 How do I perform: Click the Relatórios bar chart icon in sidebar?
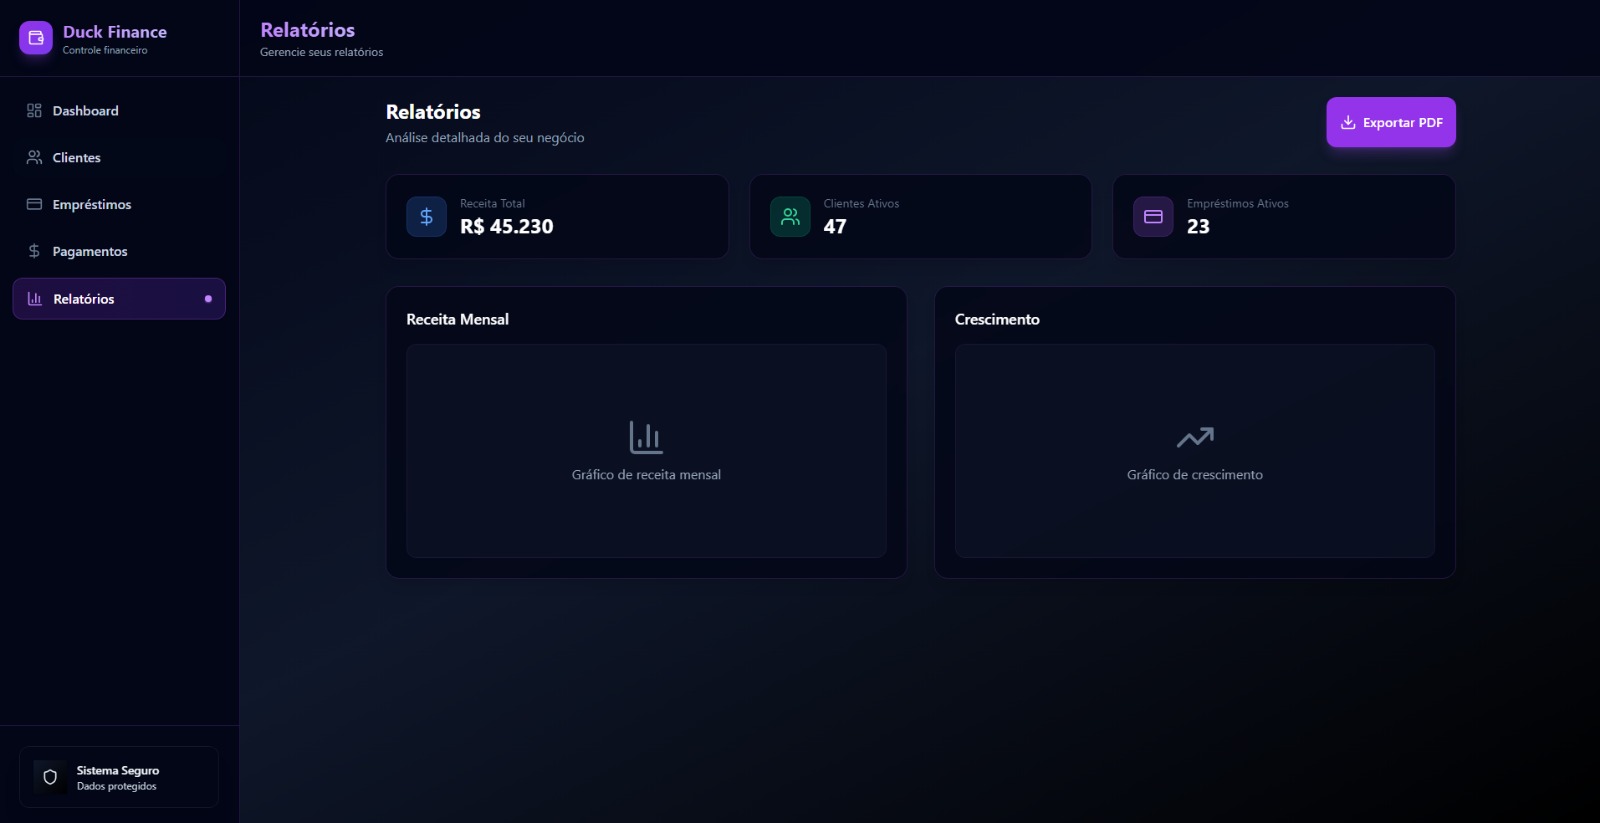click(35, 299)
